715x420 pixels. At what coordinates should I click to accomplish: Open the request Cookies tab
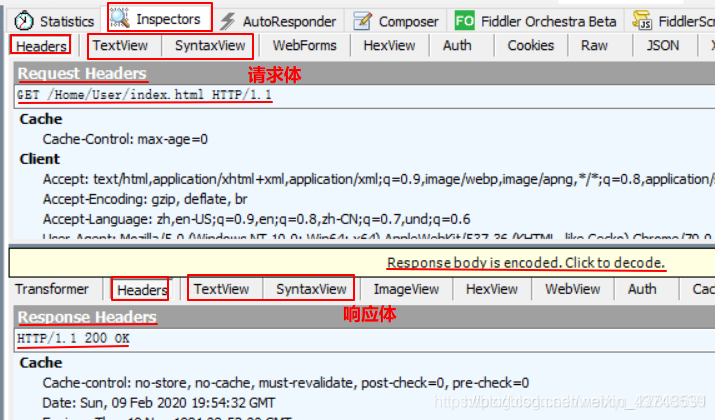click(531, 46)
